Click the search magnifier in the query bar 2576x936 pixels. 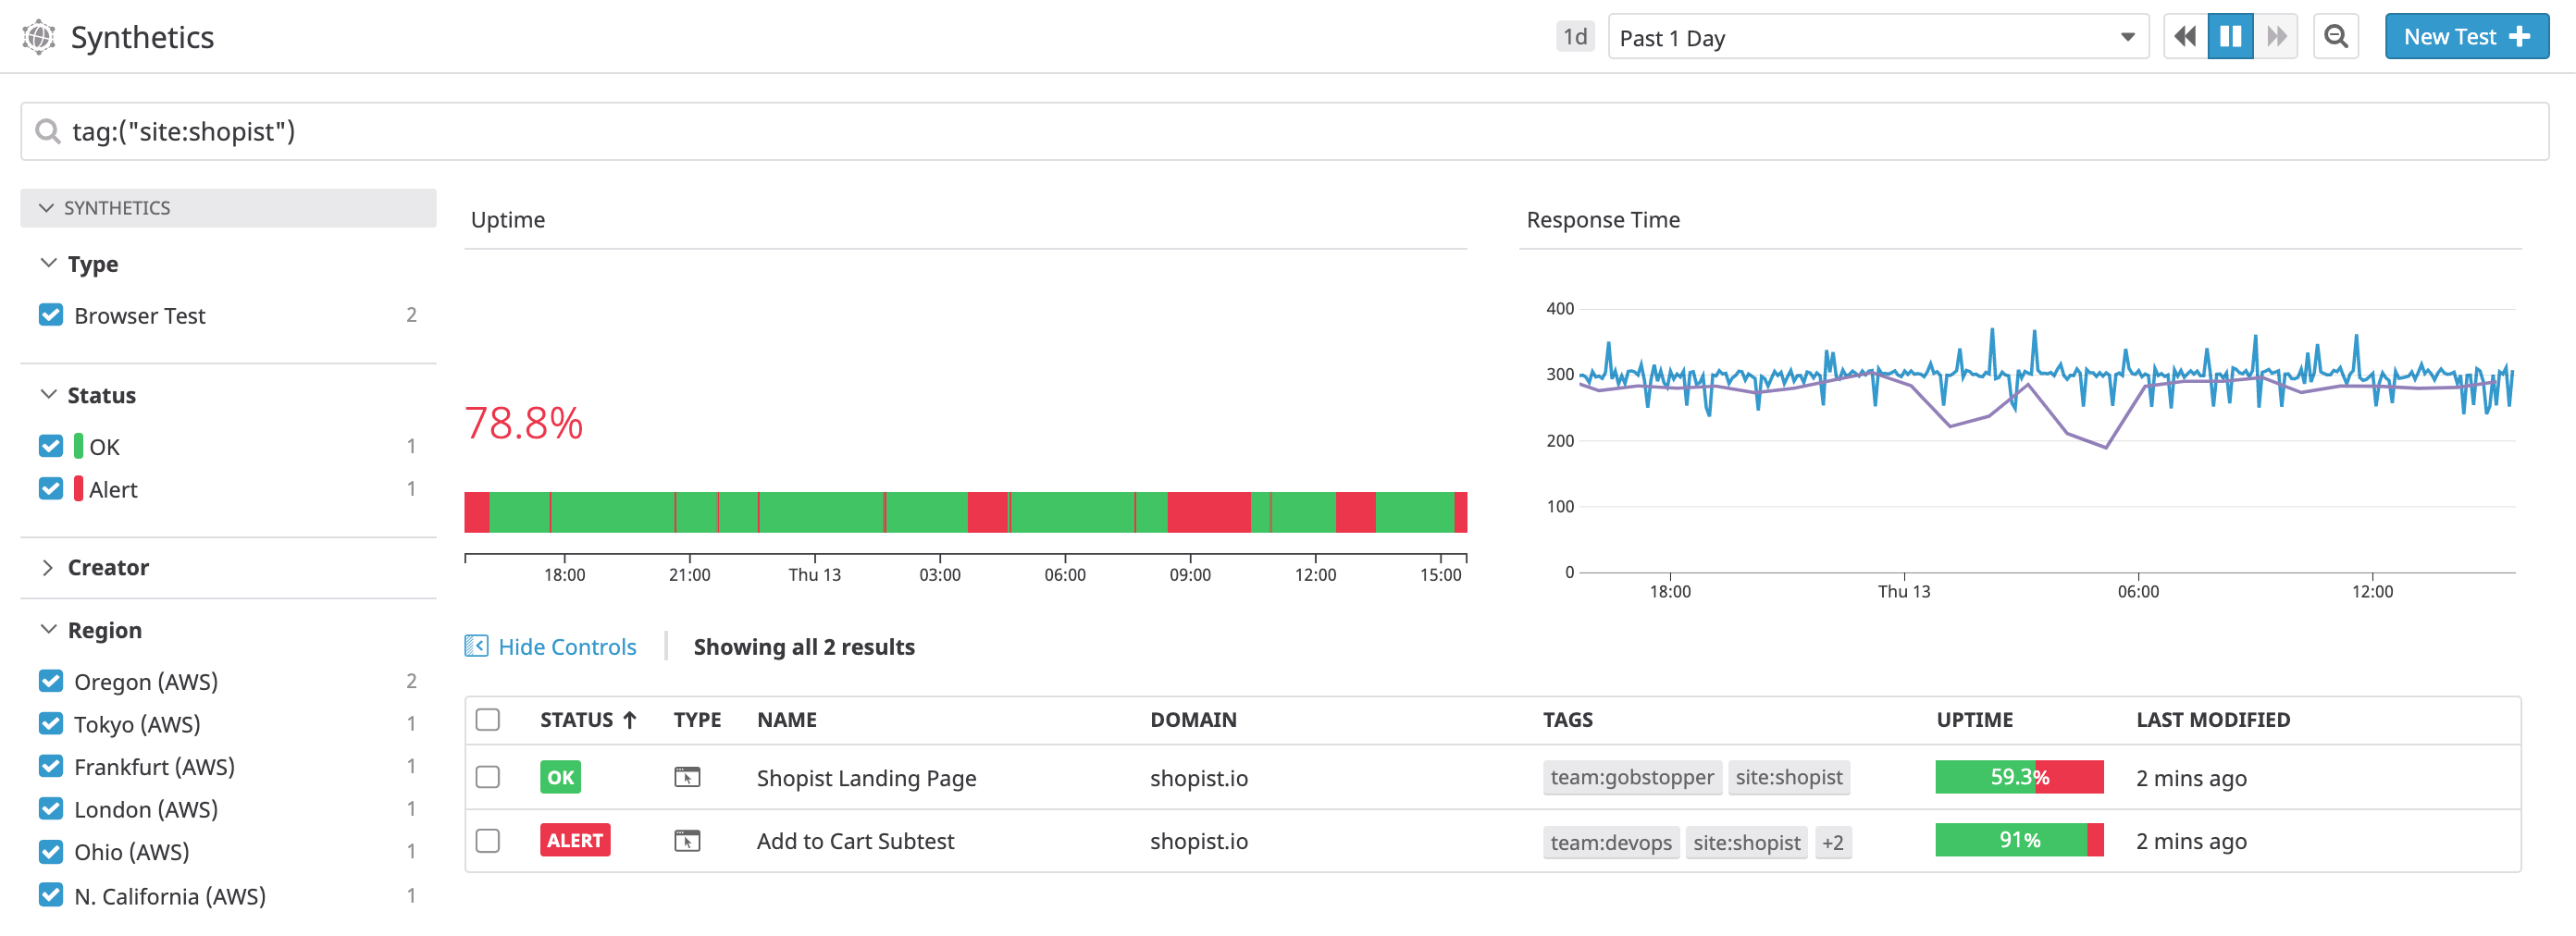pyautogui.click(x=47, y=131)
